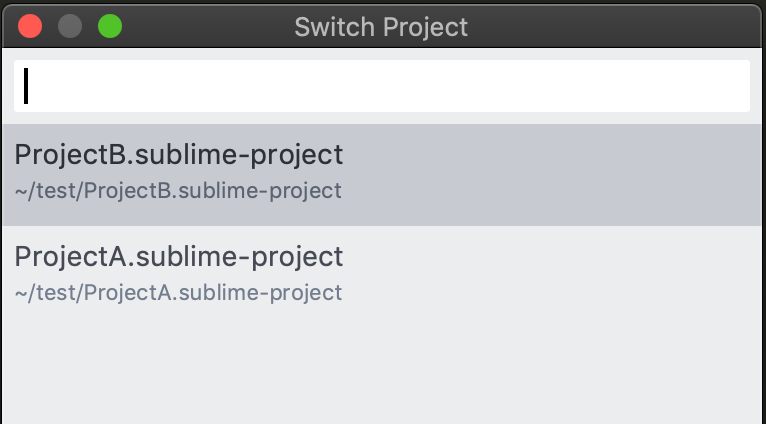Click the green zoom window button

point(109,26)
